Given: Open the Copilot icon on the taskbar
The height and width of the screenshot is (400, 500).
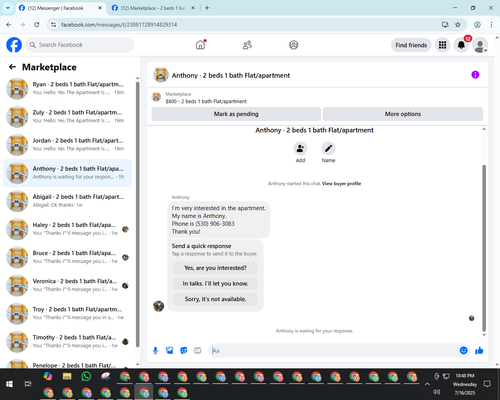Looking at the screenshot, I should [48, 376].
